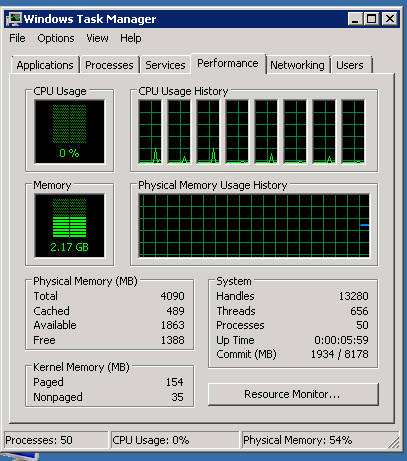407x461 pixels.
Task: Click the Free memory value 1388
Action: pos(172,340)
